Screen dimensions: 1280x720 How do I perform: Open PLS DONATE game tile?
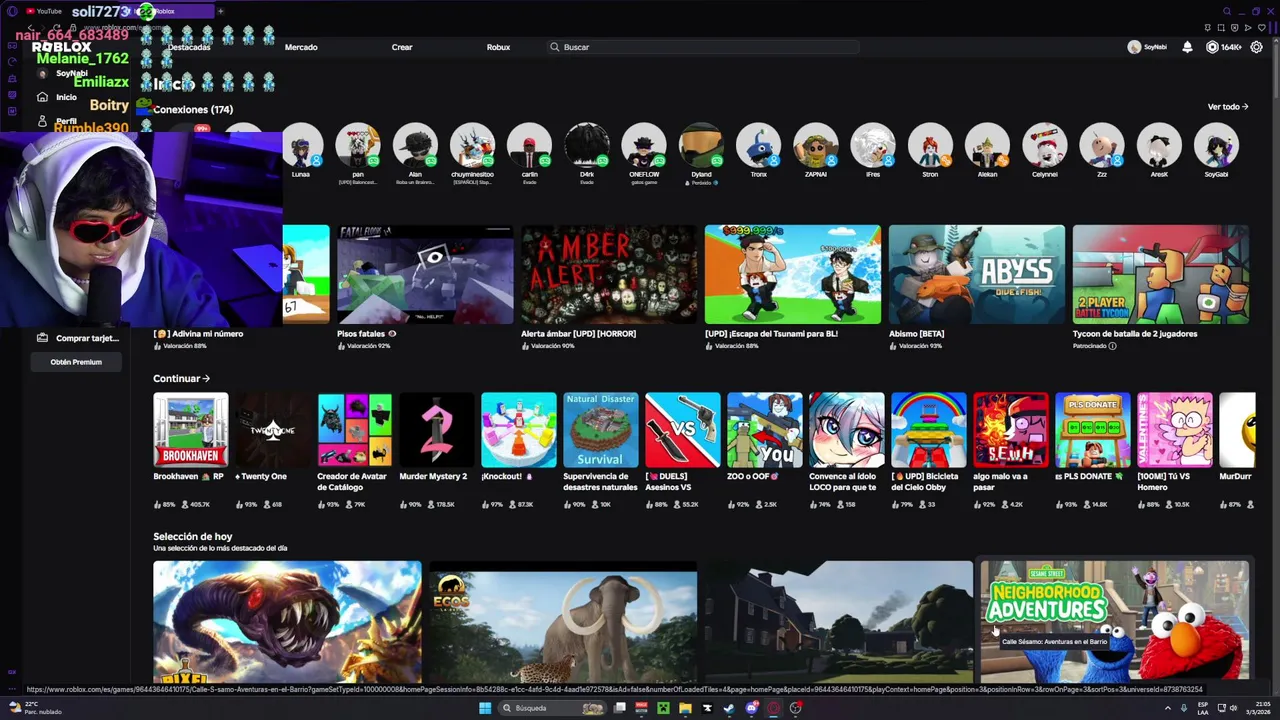tap(1093, 430)
